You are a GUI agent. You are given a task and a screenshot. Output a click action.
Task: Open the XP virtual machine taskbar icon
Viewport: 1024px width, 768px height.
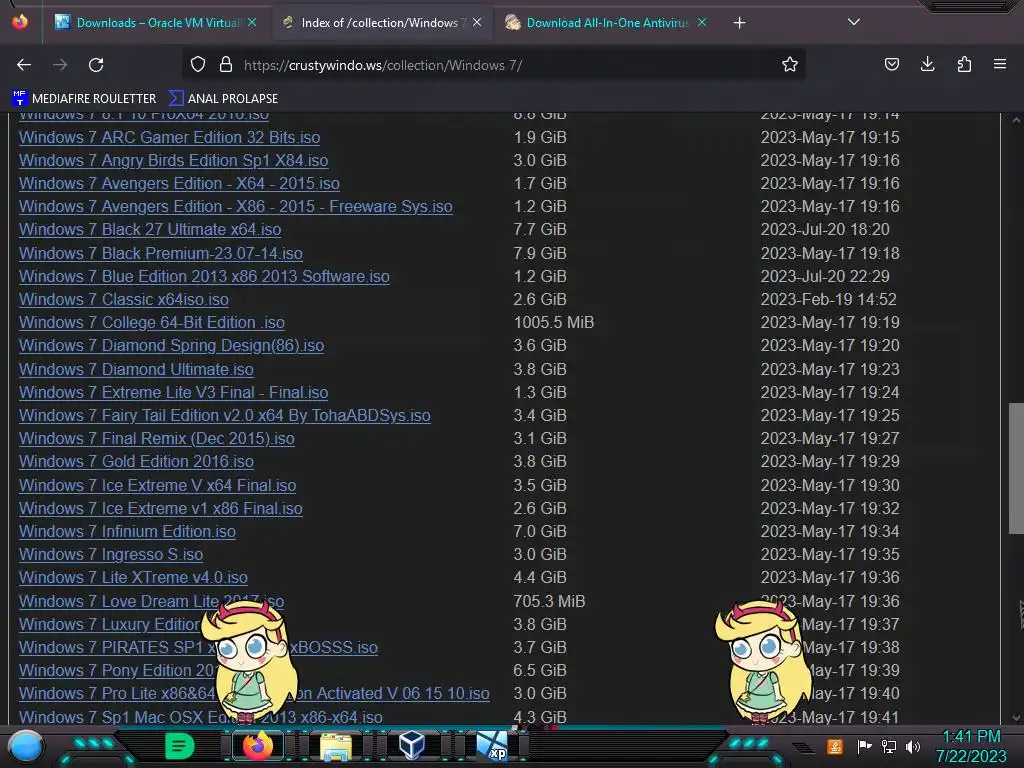492,746
